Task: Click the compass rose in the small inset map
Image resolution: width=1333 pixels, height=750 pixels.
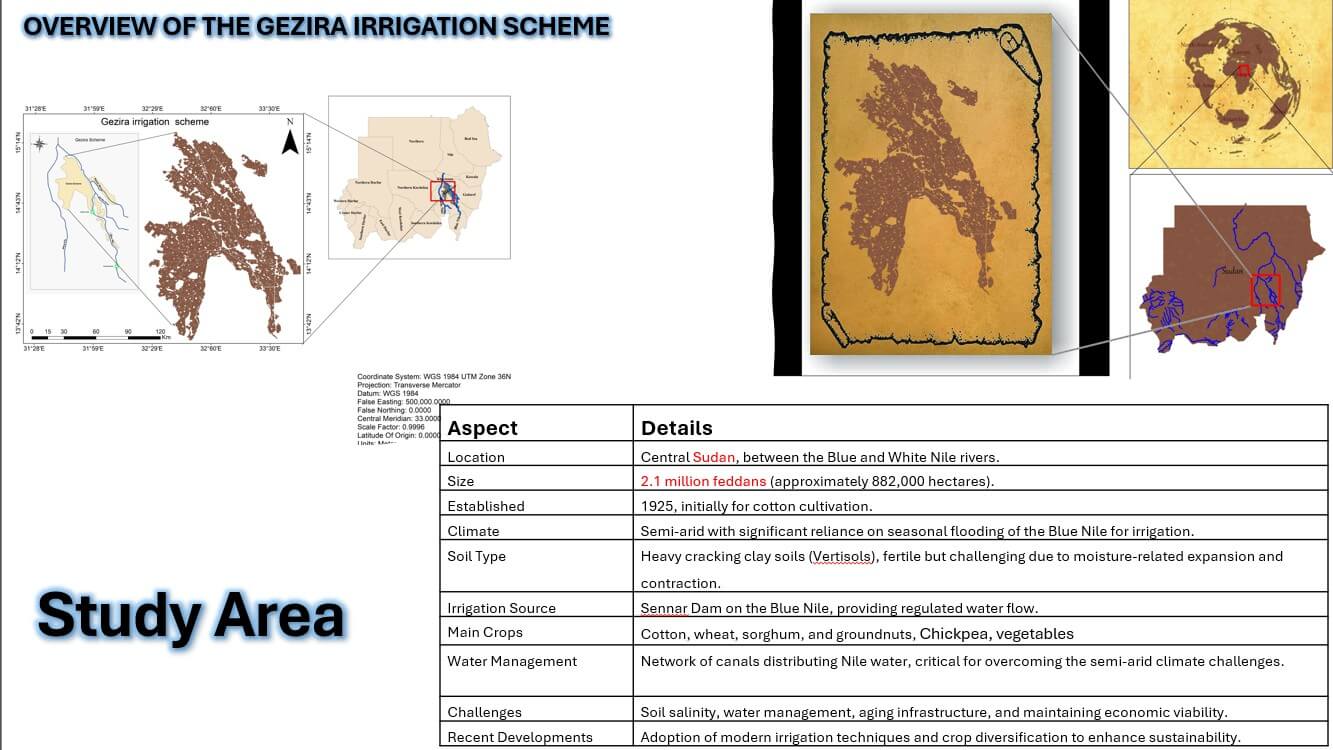Action: click(x=39, y=144)
